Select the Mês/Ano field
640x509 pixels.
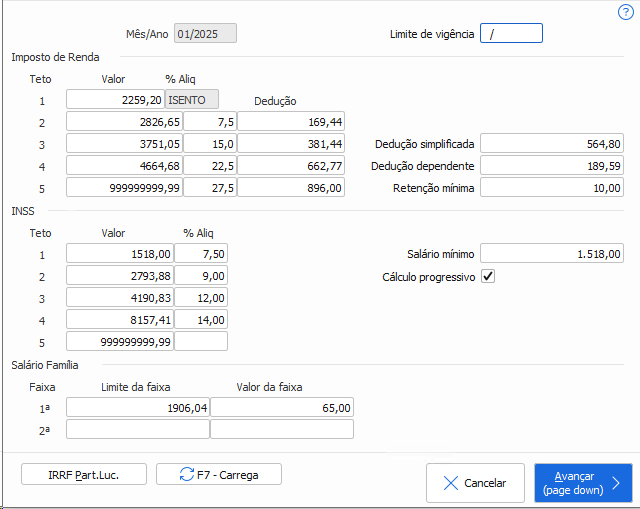pos(205,34)
